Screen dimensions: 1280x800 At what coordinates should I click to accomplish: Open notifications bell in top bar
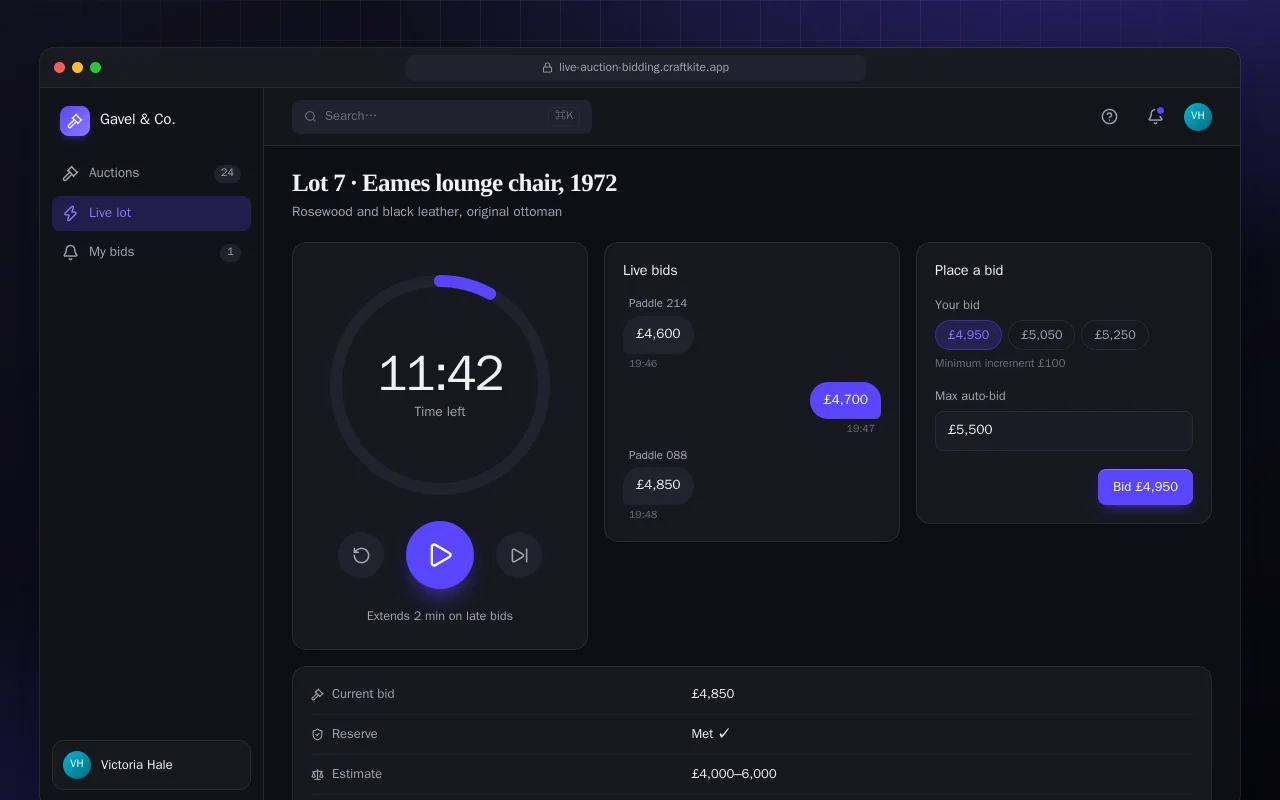pos(1155,116)
